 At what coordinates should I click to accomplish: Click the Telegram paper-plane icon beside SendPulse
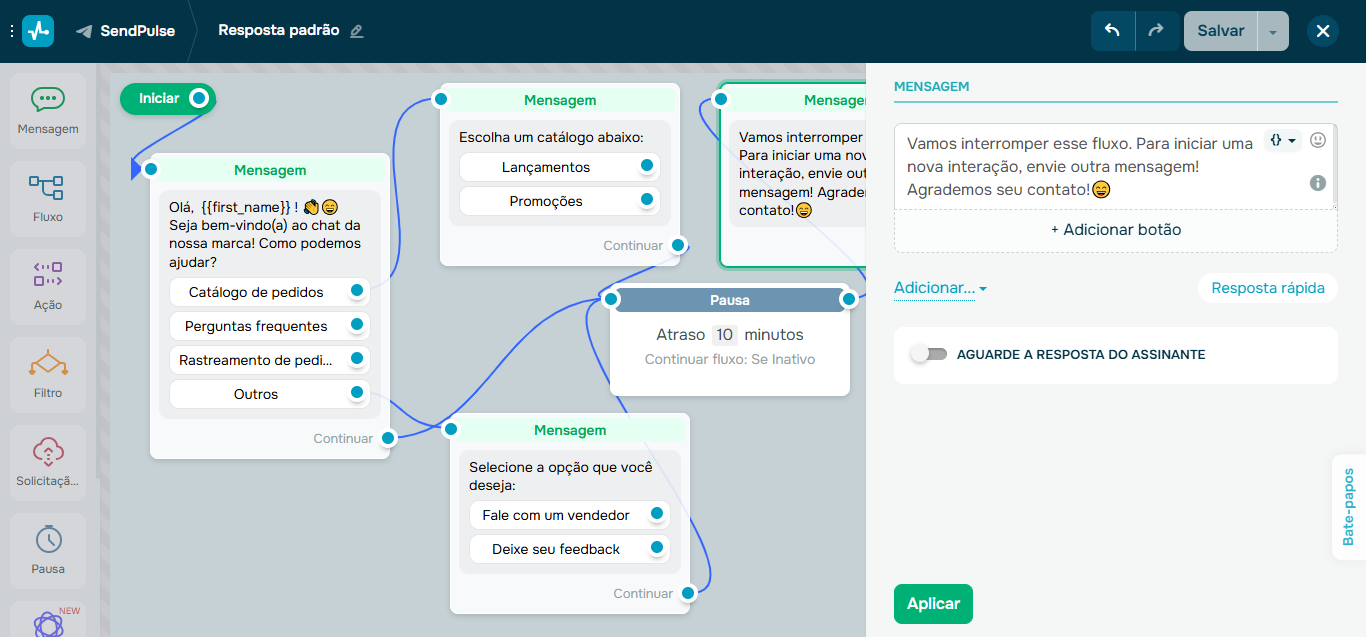(x=84, y=31)
